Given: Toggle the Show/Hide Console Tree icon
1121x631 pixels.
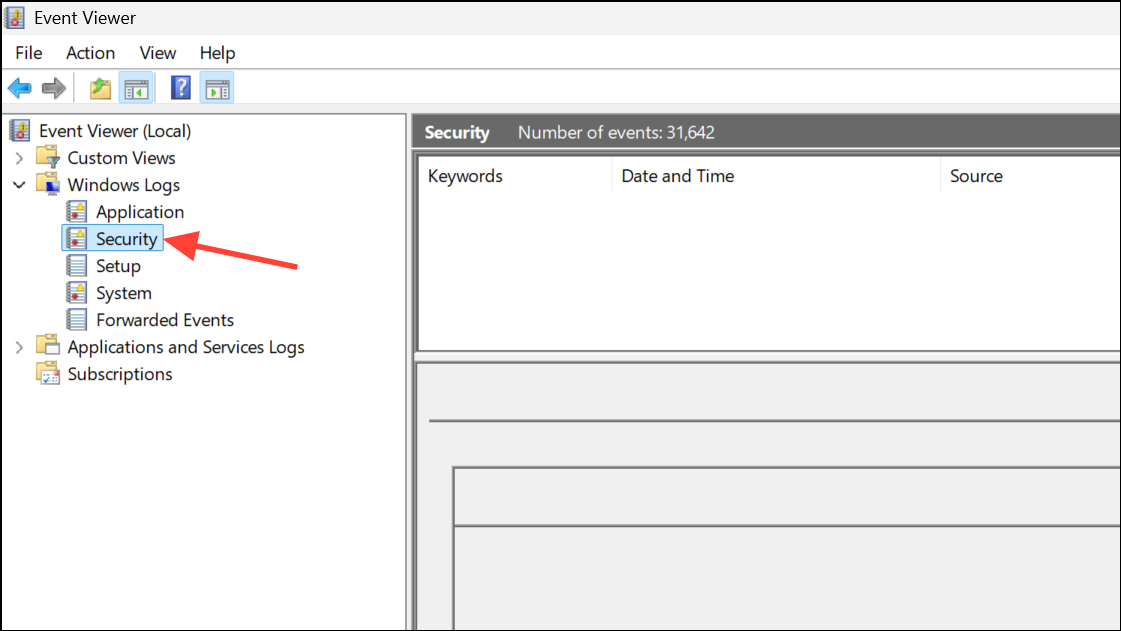Looking at the screenshot, I should pyautogui.click(x=136, y=89).
